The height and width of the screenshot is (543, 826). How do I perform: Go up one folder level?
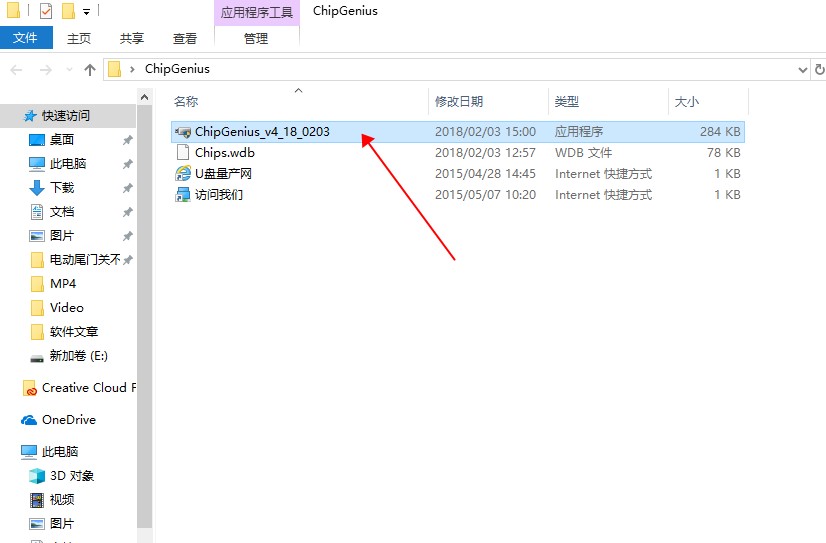pos(90,70)
